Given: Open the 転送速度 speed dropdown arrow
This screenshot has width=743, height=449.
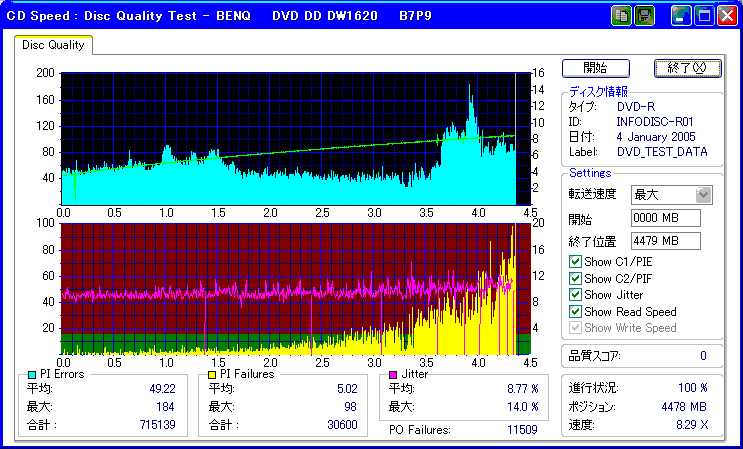Looking at the screenshot, I should 703,195.
